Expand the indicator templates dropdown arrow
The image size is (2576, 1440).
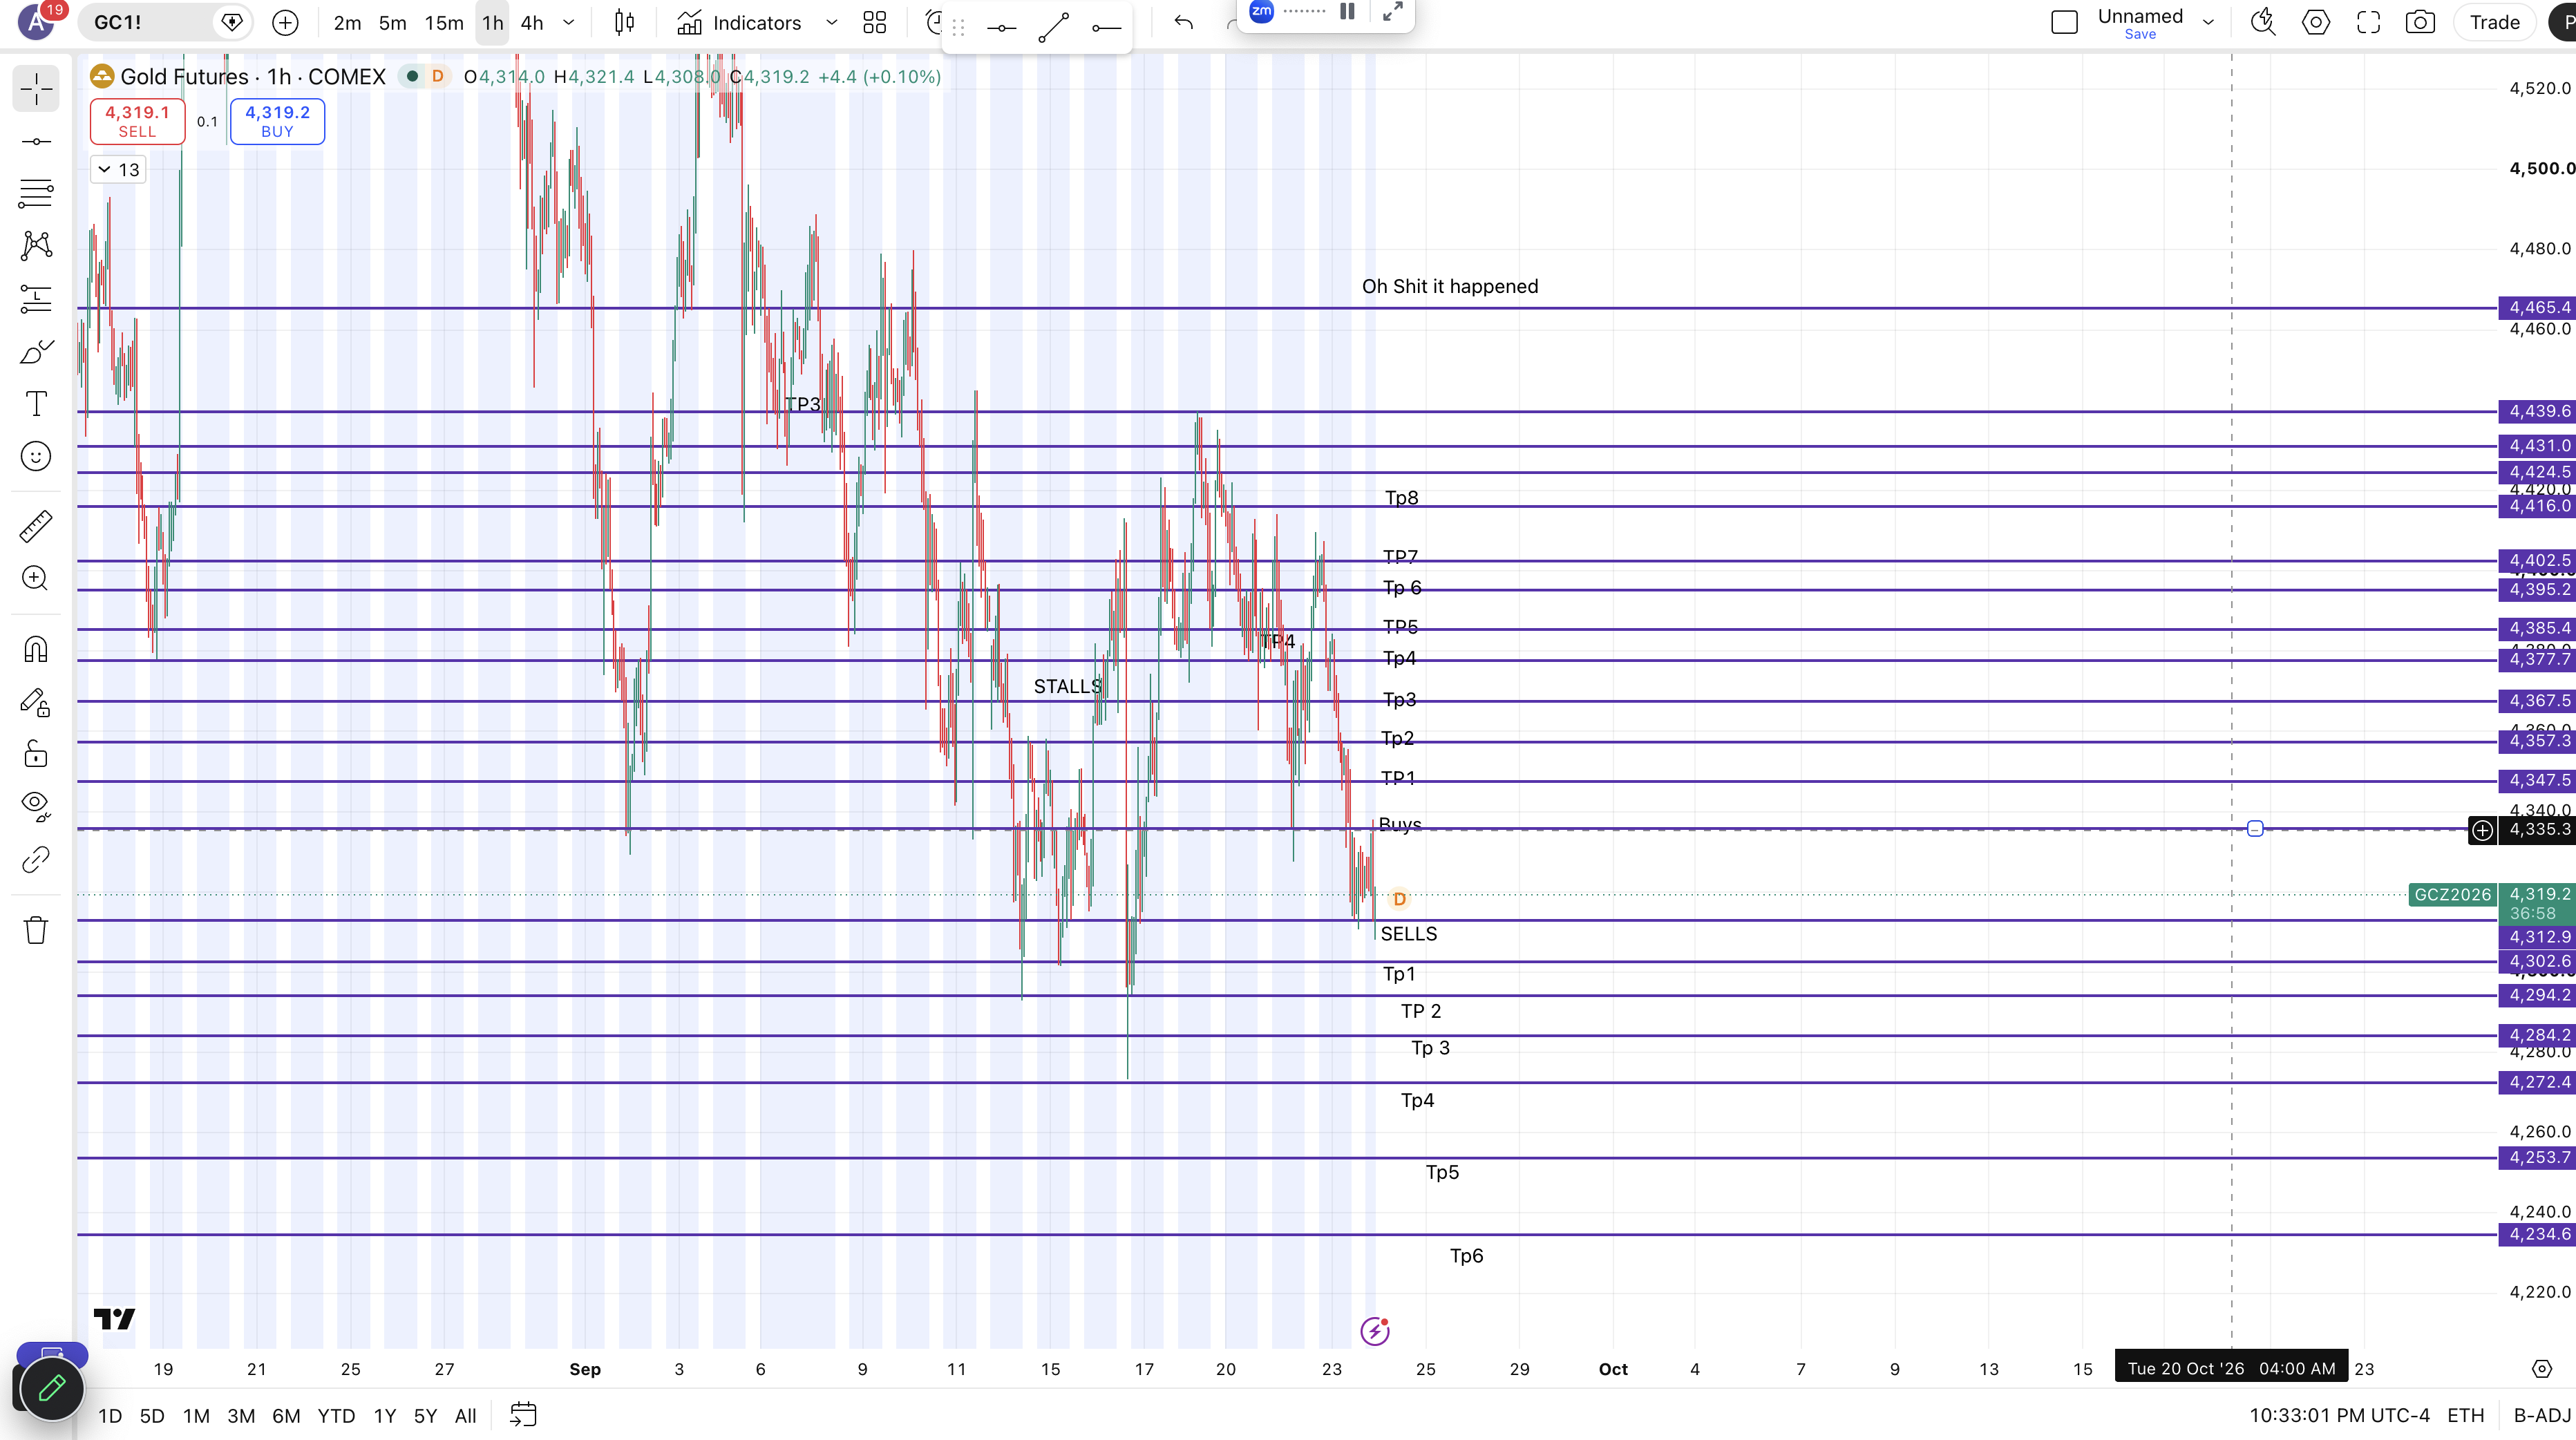point(831,22)
